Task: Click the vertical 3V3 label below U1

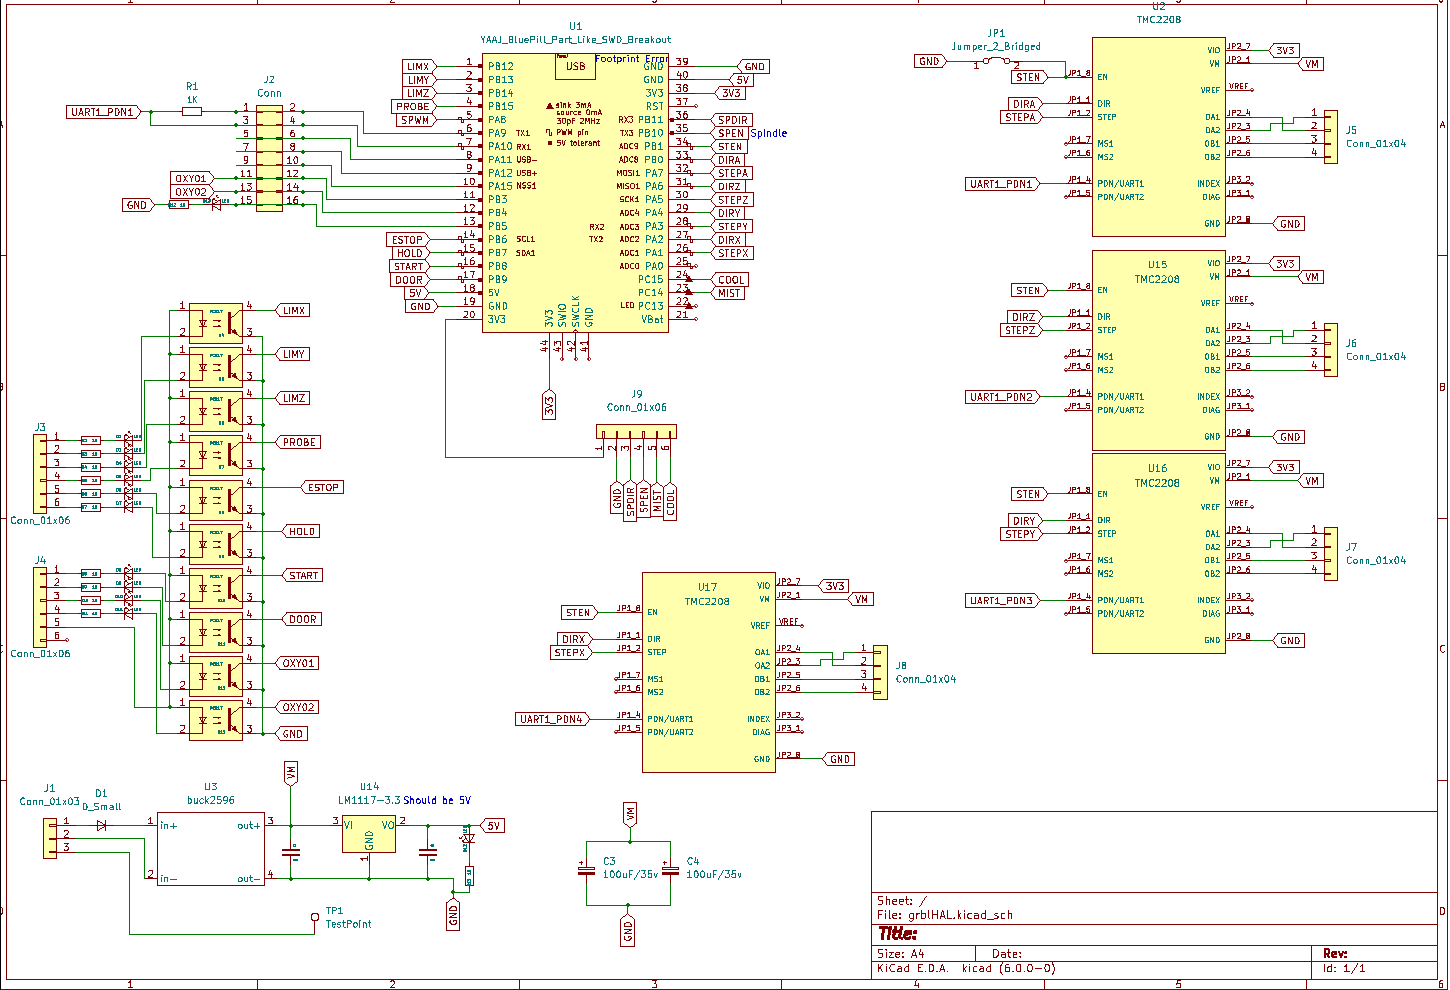Action: coord(549,405)
